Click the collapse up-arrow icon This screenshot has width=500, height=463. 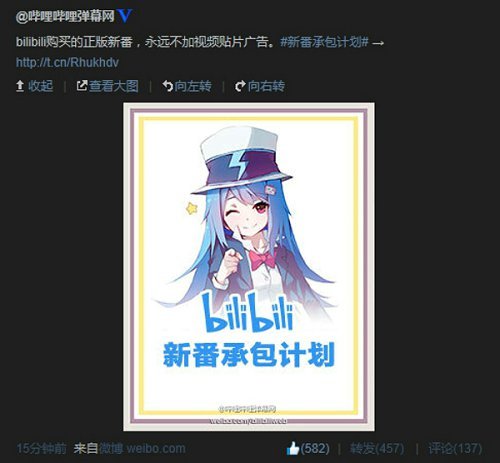(20, 86)
